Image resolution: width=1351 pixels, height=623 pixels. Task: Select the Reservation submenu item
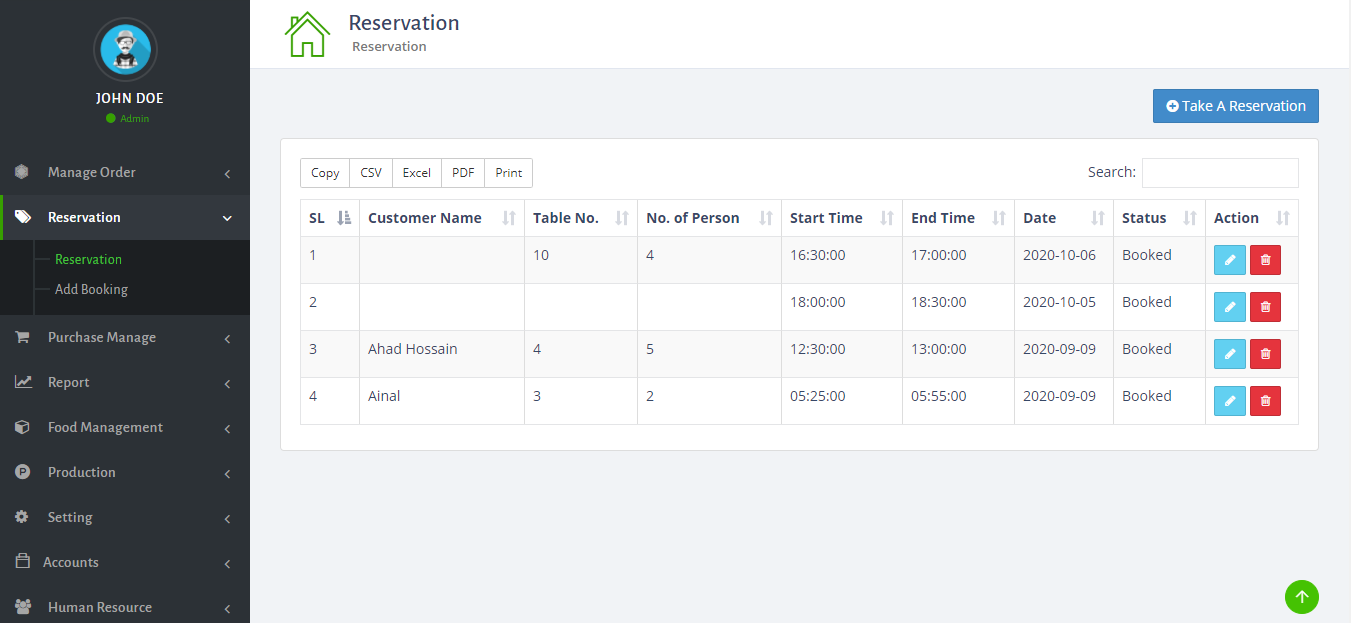[88, 259]
